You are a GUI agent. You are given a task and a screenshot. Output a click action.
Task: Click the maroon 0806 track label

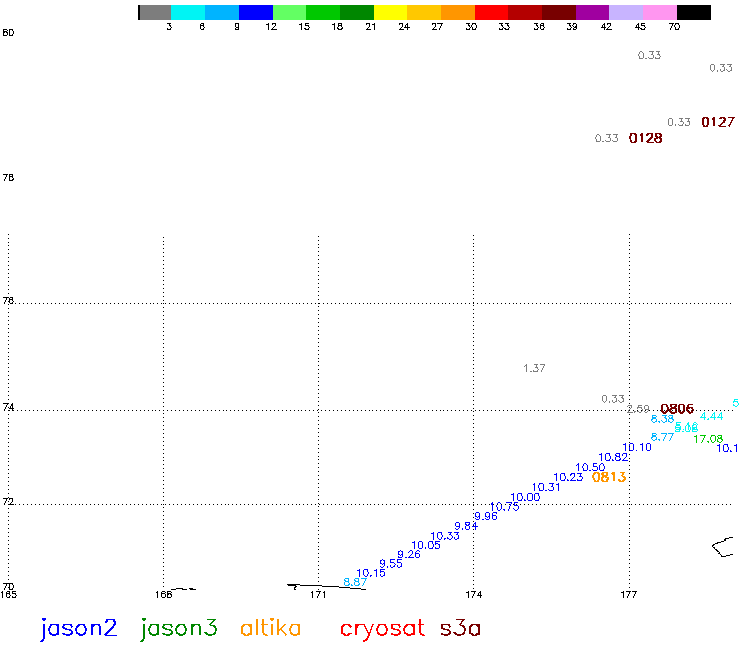[677, 409]
